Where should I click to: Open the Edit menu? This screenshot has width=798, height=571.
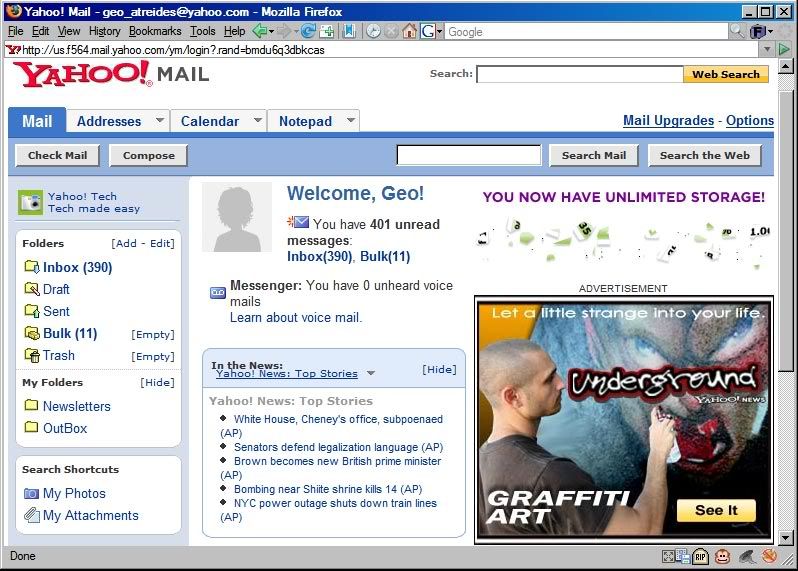(40, 31)
